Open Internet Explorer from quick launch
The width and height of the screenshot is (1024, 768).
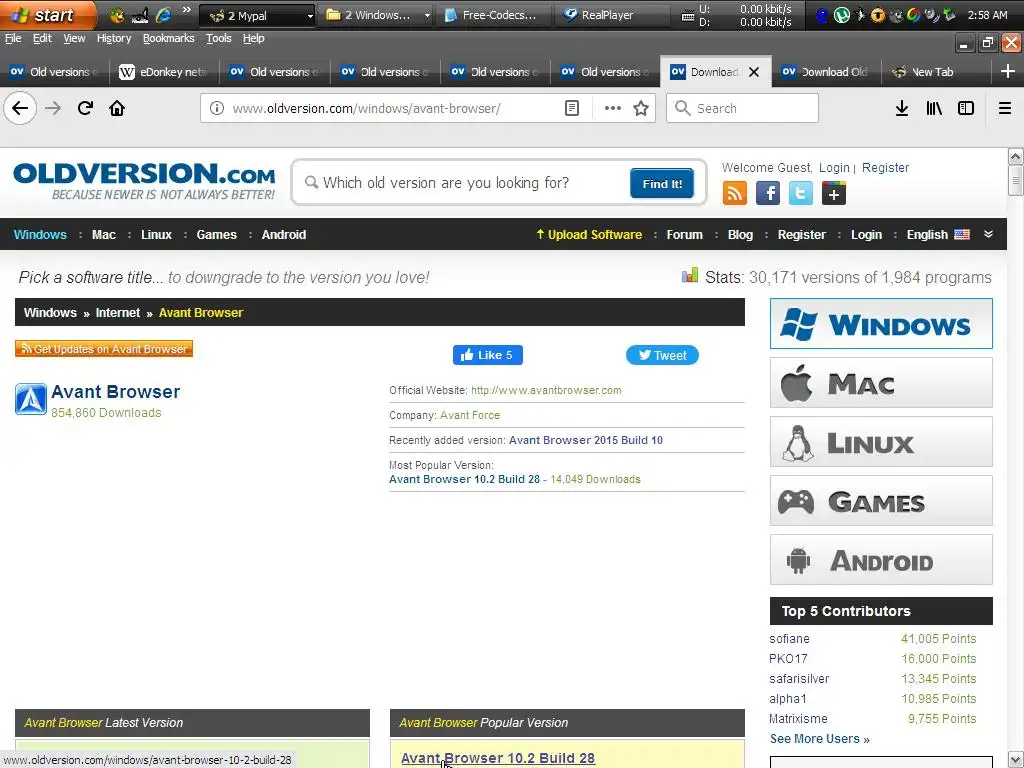tap(163, 15)
